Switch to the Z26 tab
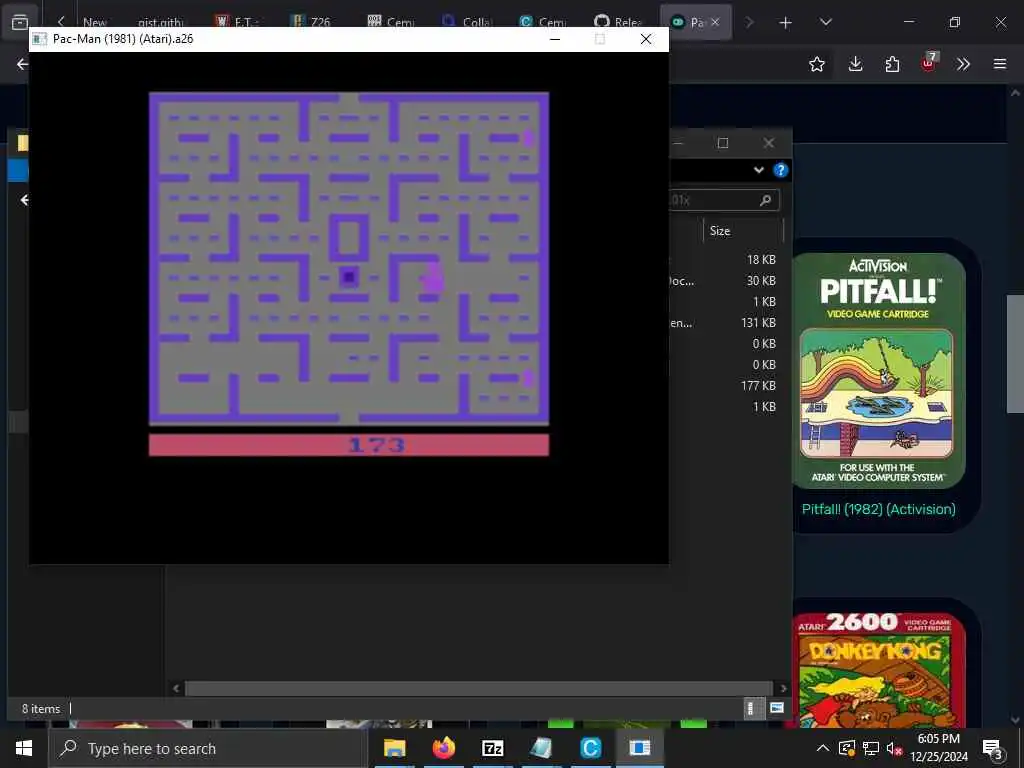This screenshot has width=1024, height=768. [312, 22]
